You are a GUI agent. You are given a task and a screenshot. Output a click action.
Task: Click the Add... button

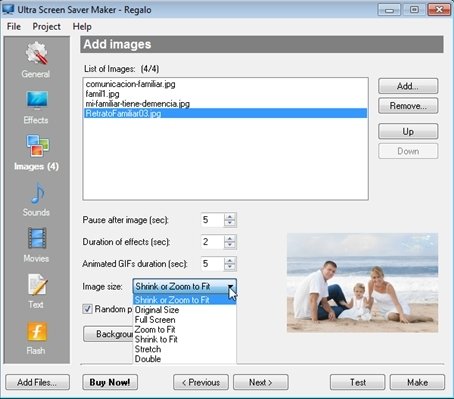pyautogui.click(x=408, y=86)
